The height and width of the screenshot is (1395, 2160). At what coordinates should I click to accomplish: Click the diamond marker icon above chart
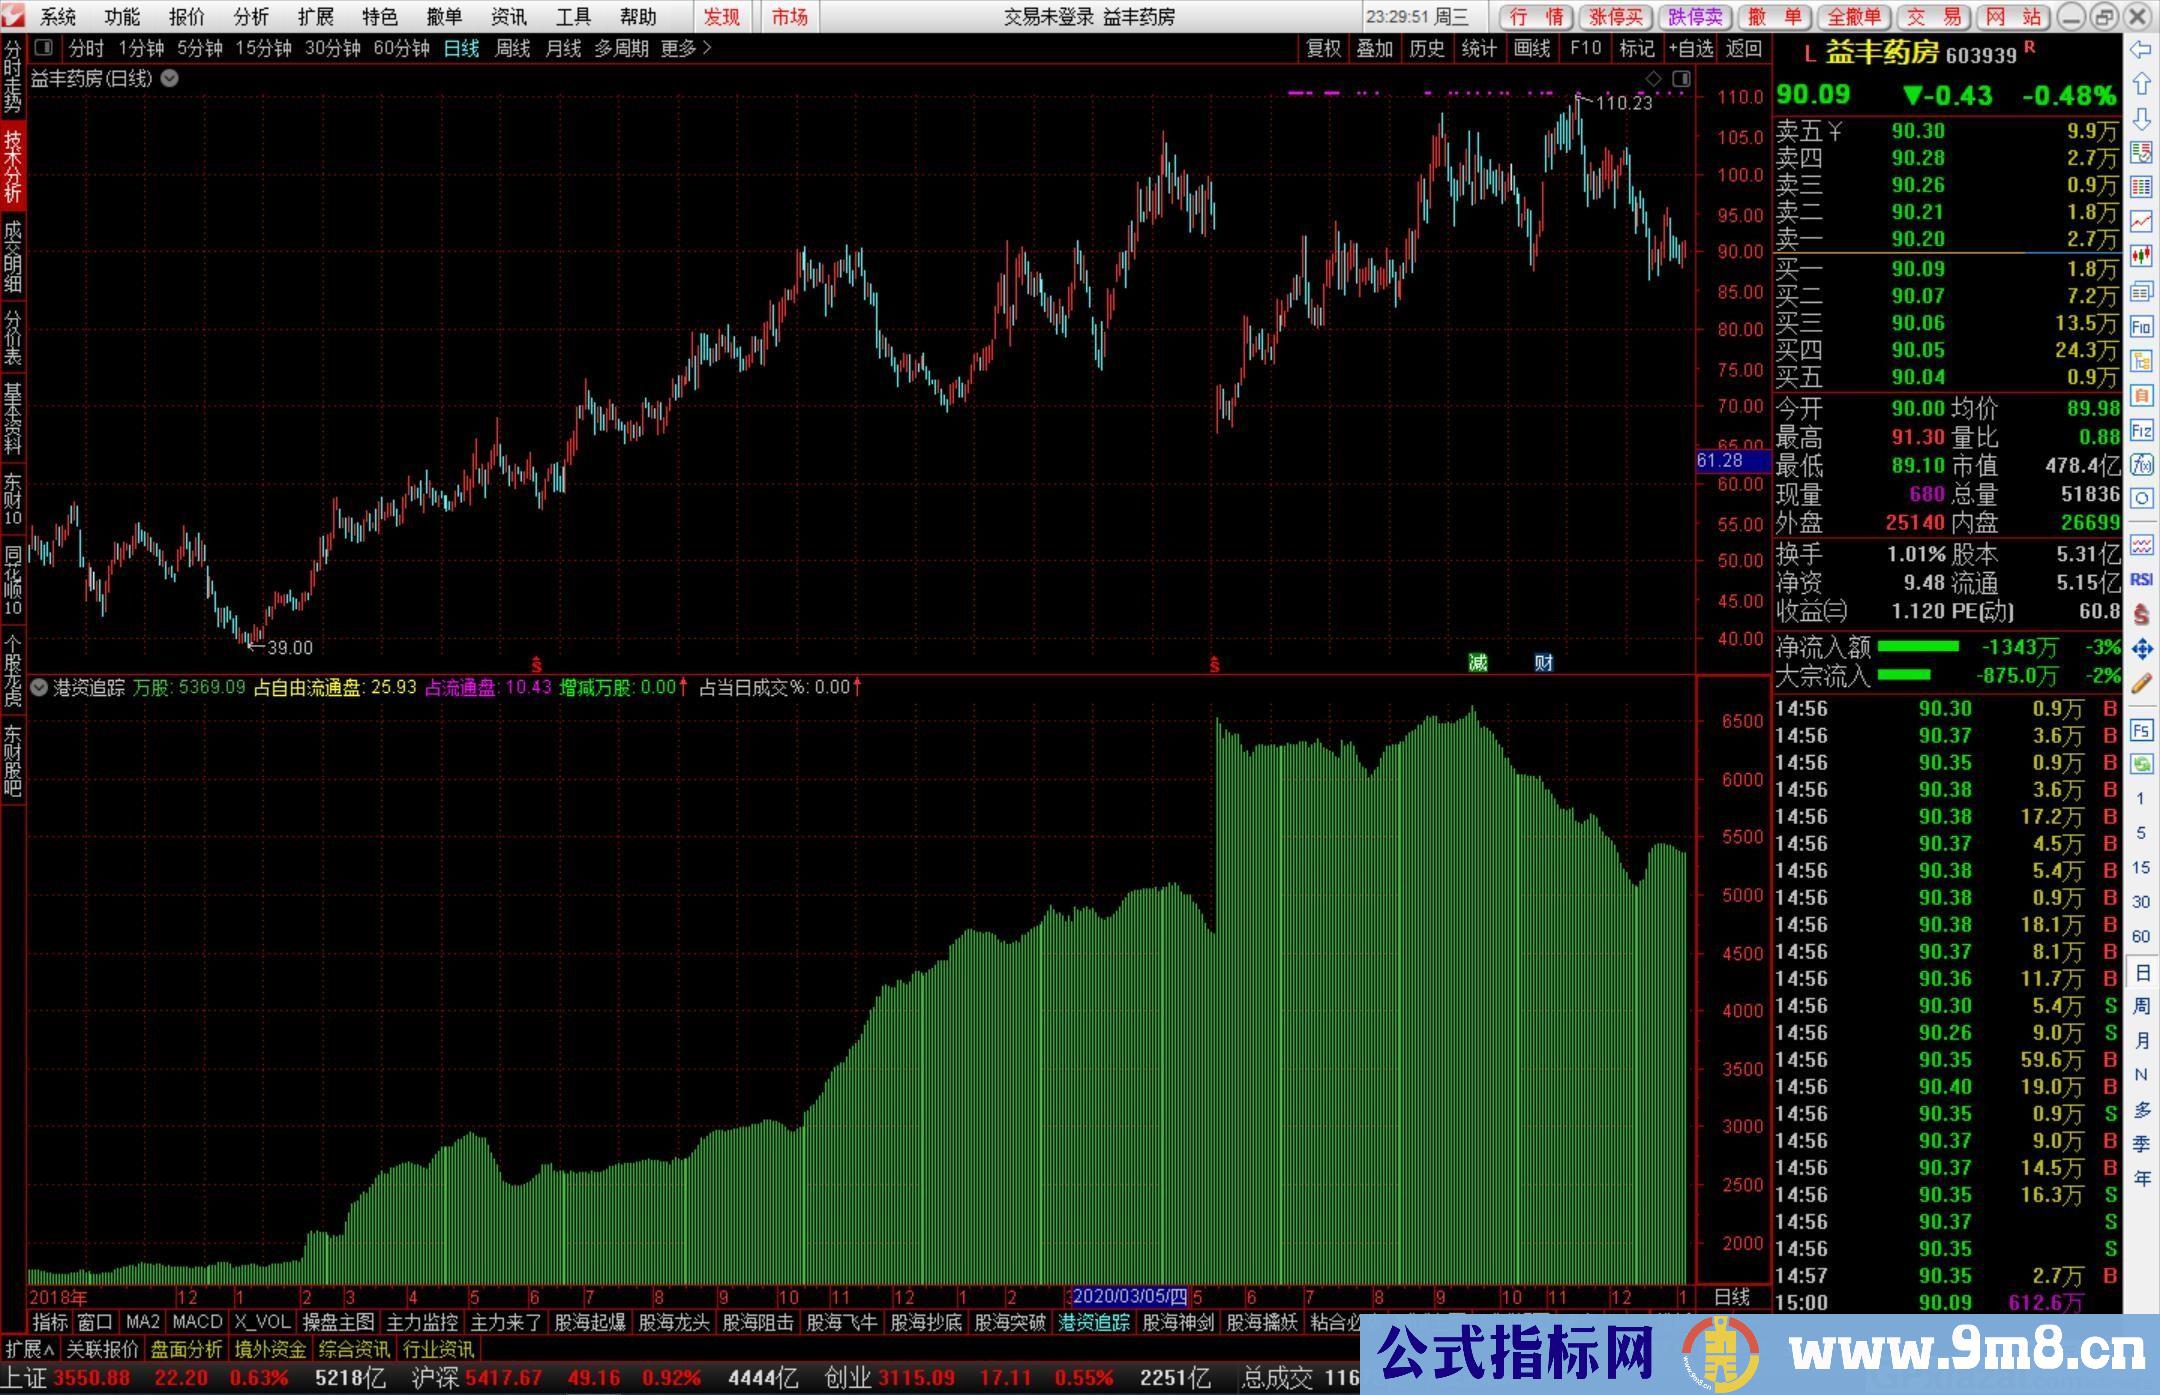1653,78
